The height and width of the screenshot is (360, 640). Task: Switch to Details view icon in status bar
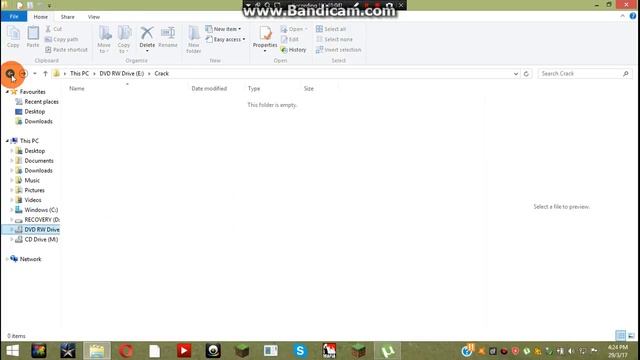click(x=620, y=336)
